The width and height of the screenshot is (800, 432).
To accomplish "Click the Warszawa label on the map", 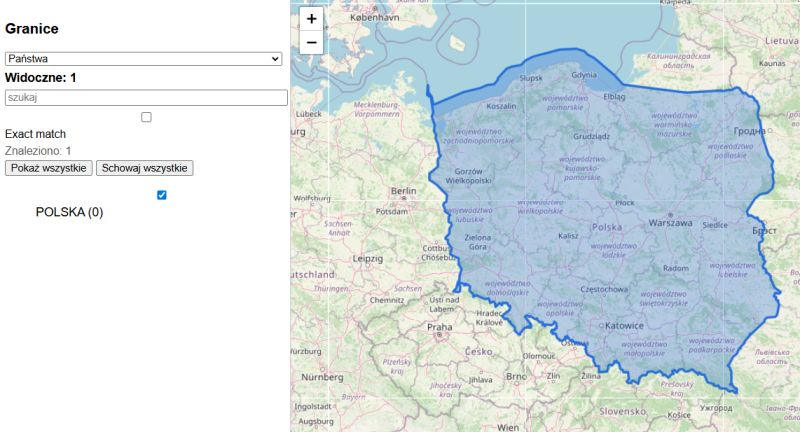I will pyautogui.click(x=670, y=223).
